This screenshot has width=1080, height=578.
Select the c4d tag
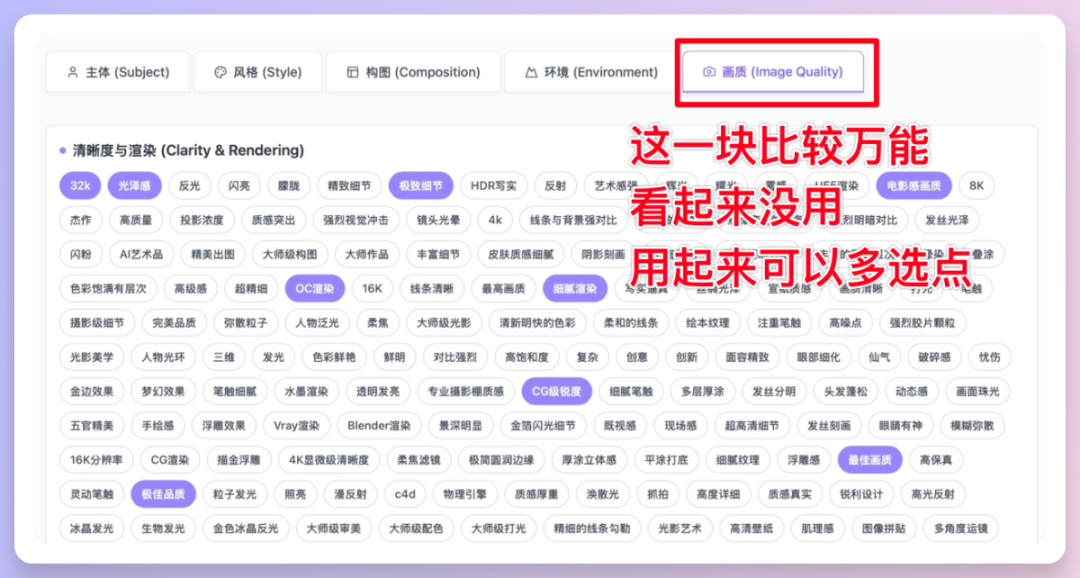405,494
